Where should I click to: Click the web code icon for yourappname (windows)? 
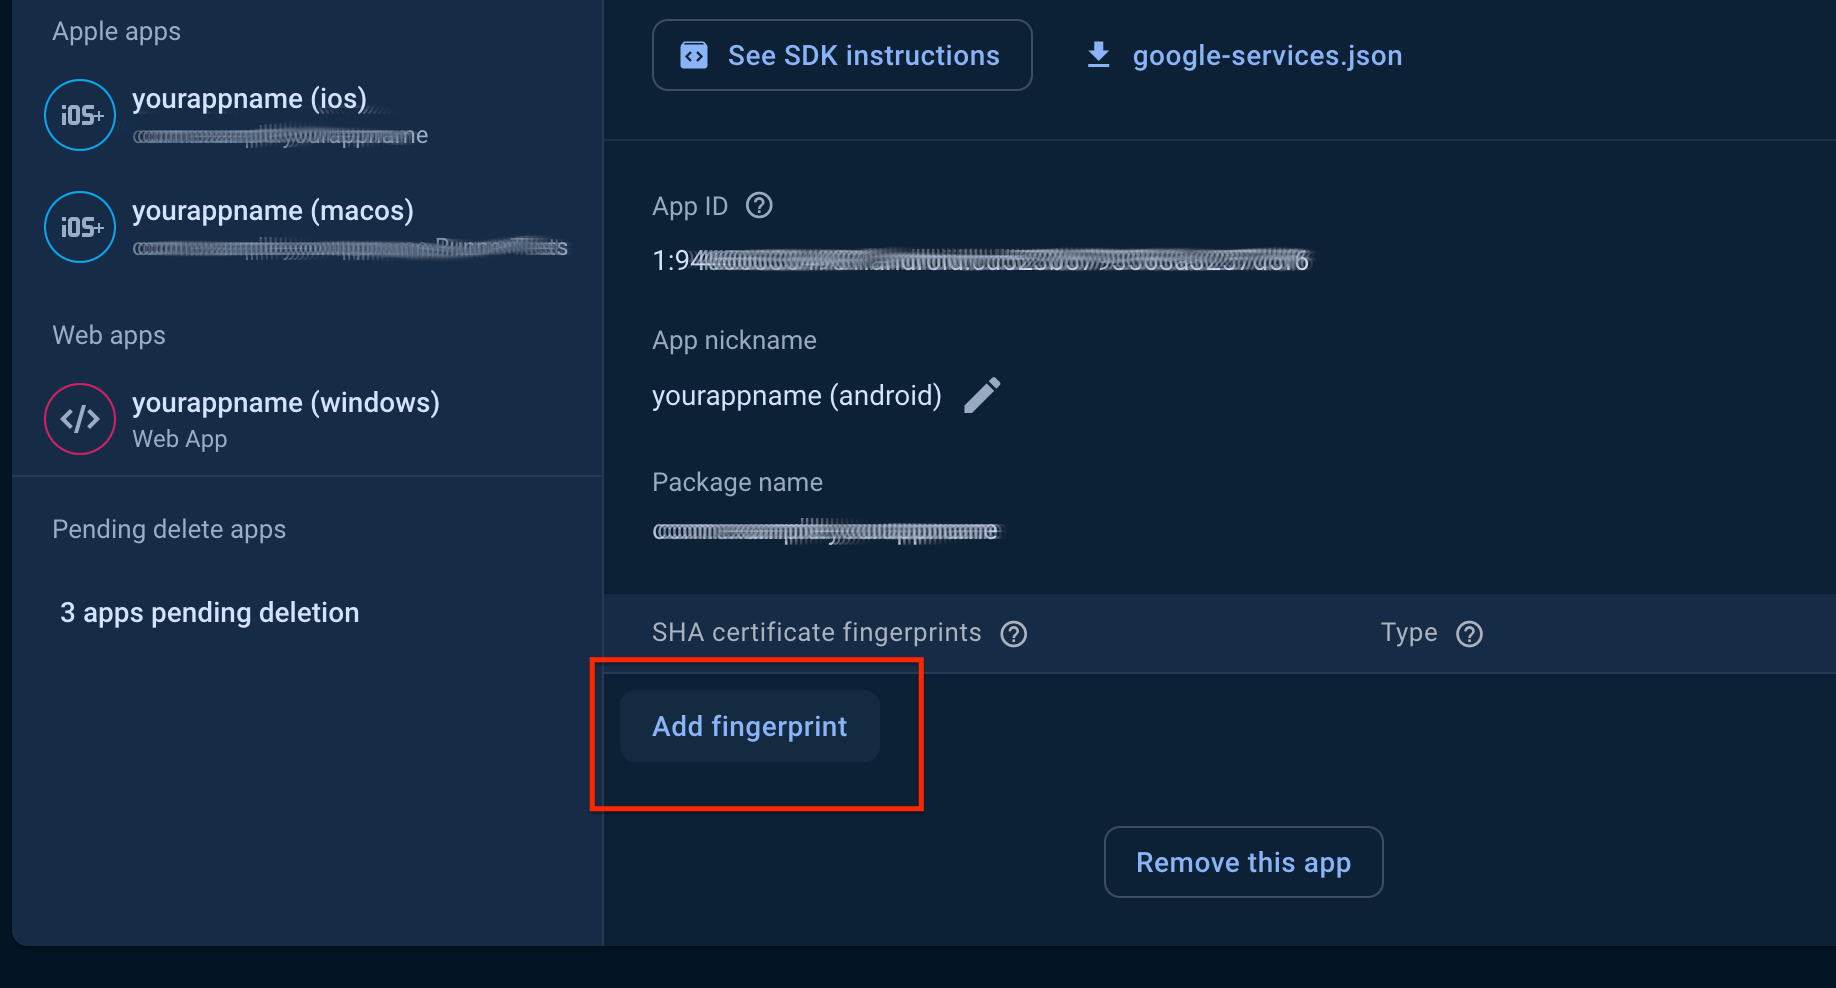coord(80,419)
